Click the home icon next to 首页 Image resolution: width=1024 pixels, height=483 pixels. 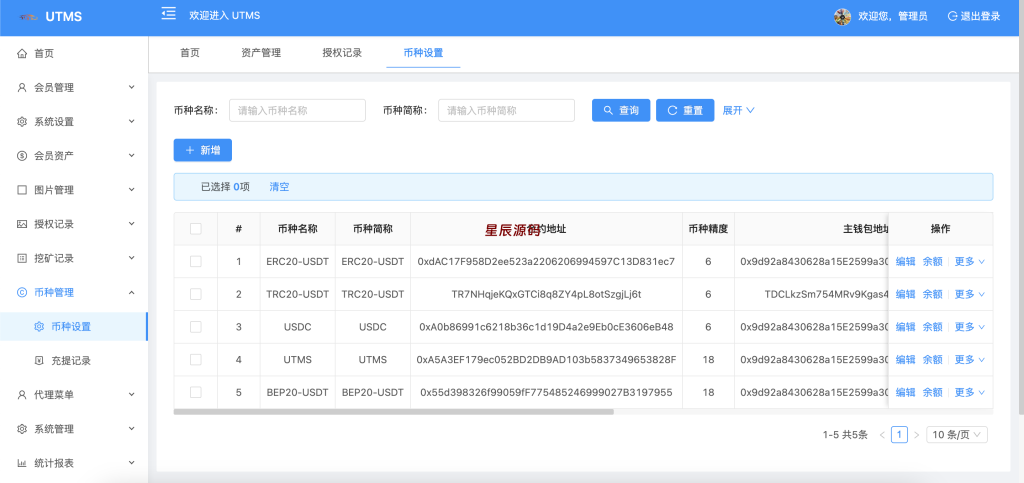(x=22, y=54)
